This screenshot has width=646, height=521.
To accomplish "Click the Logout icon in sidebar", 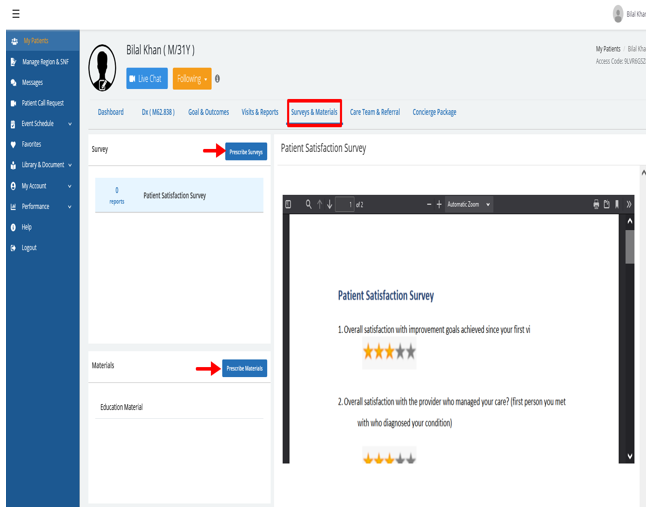I will tap(13, 248).
